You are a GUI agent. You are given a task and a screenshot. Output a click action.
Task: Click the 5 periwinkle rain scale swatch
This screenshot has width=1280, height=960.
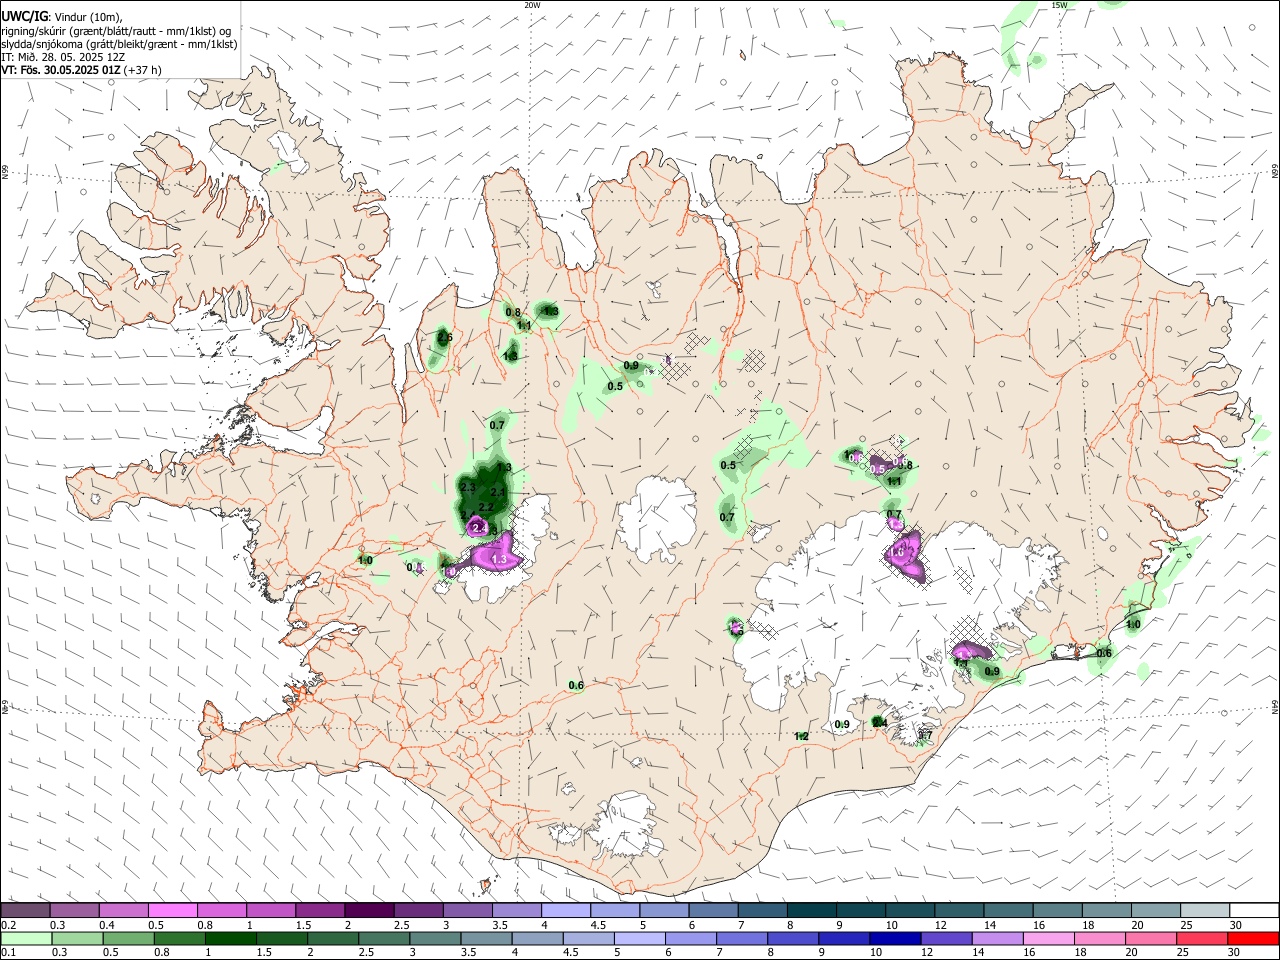click(640, 938)
